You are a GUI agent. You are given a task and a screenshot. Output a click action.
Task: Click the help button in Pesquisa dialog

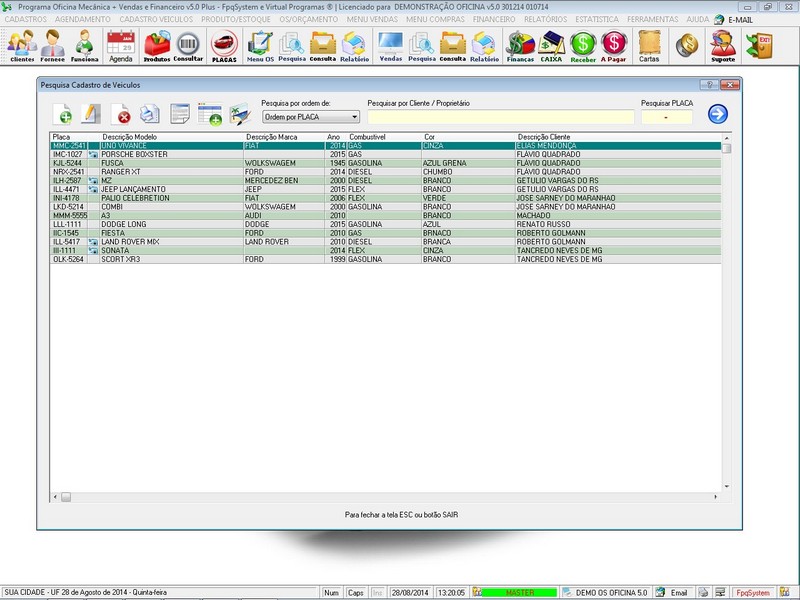pos(709,85)
